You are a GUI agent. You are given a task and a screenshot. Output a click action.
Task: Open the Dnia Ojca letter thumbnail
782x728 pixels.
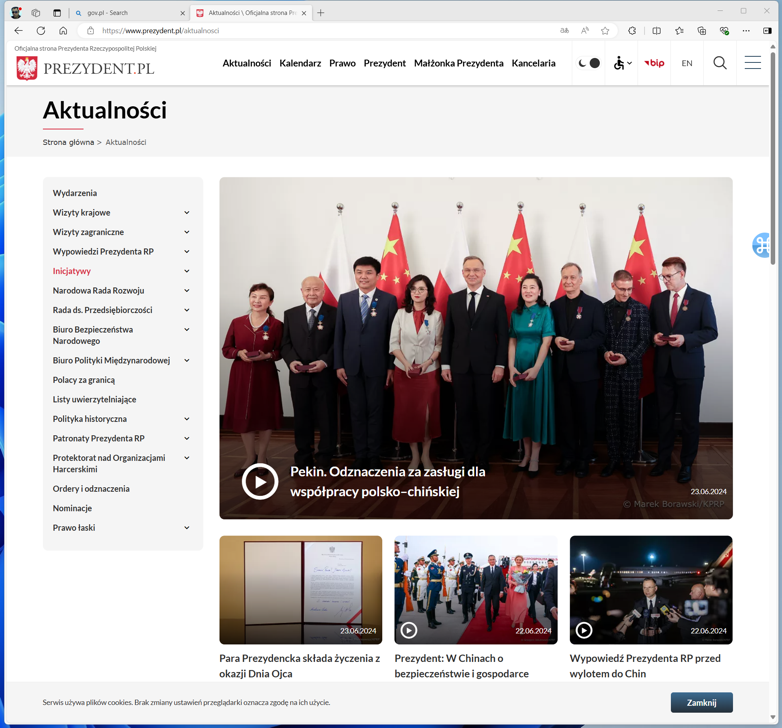[300, 589]
